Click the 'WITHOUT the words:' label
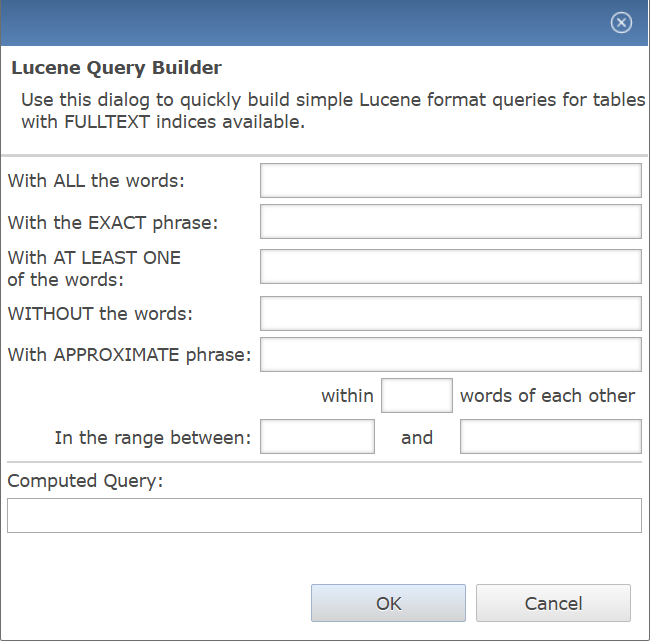This screenshot has width=650, height=641. click(x=100, y=313)
